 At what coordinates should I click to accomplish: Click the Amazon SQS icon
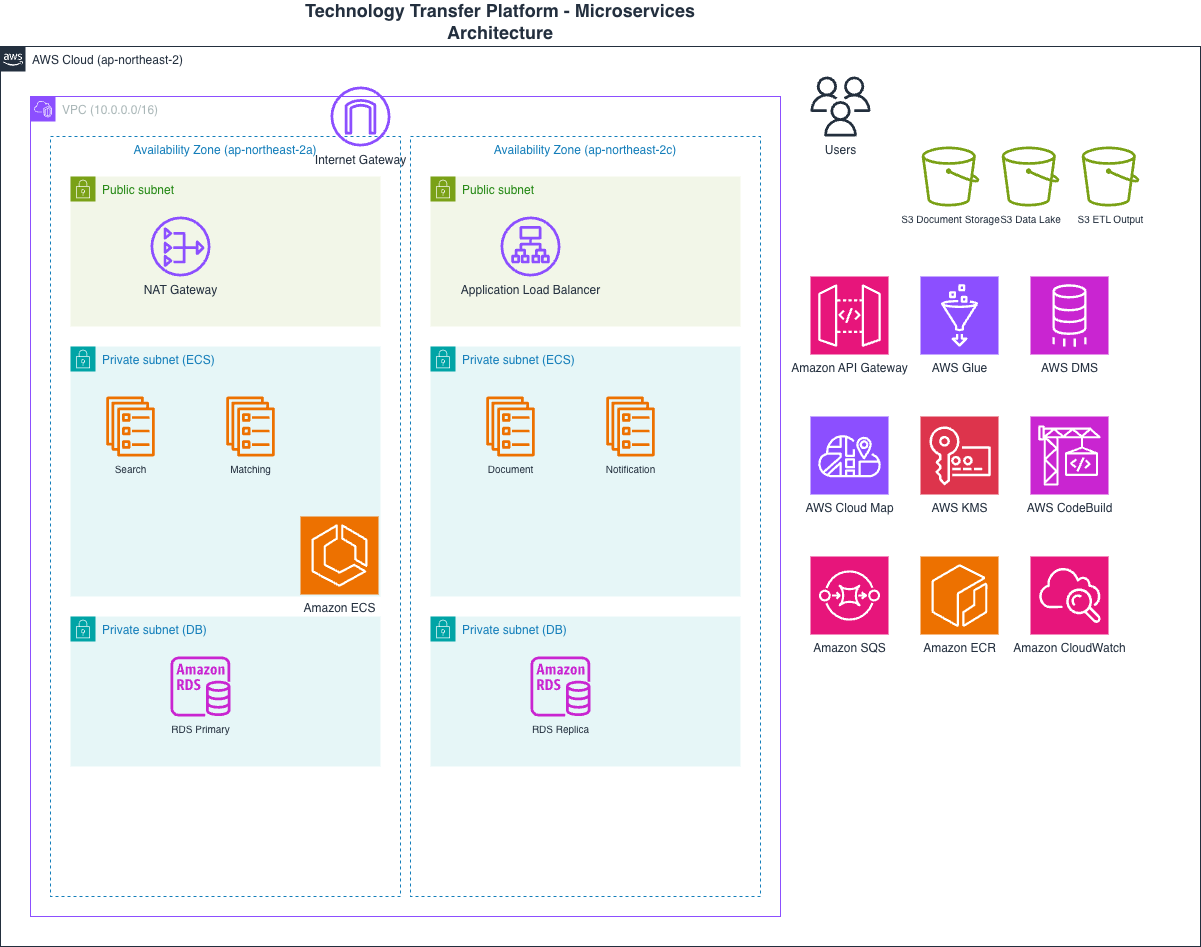[x=849, y=596]
